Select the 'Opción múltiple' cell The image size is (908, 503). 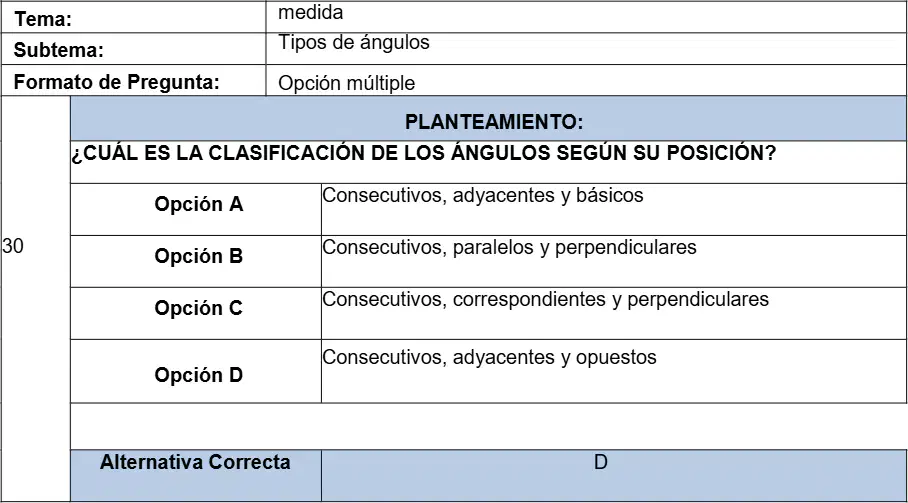[x=586, y=80]
